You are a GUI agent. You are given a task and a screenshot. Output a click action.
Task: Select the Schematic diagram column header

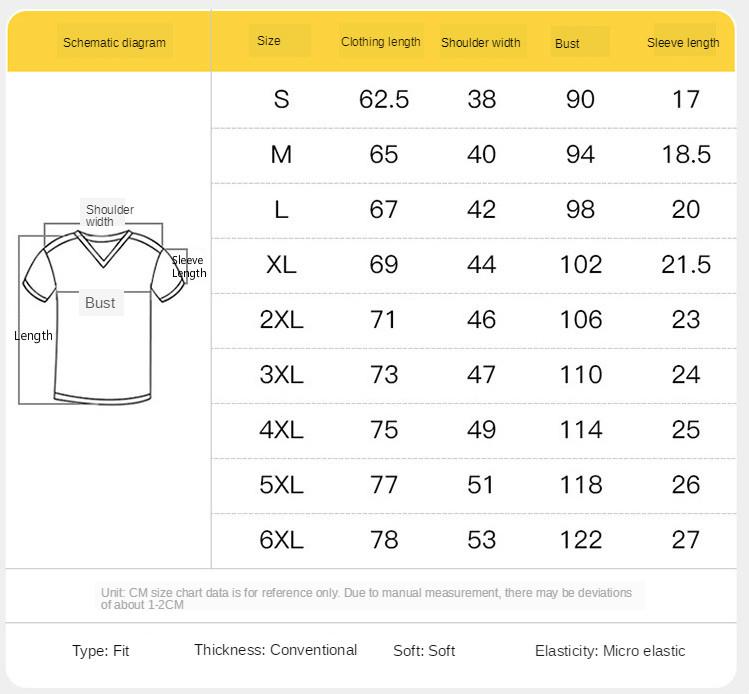[114, 43]
